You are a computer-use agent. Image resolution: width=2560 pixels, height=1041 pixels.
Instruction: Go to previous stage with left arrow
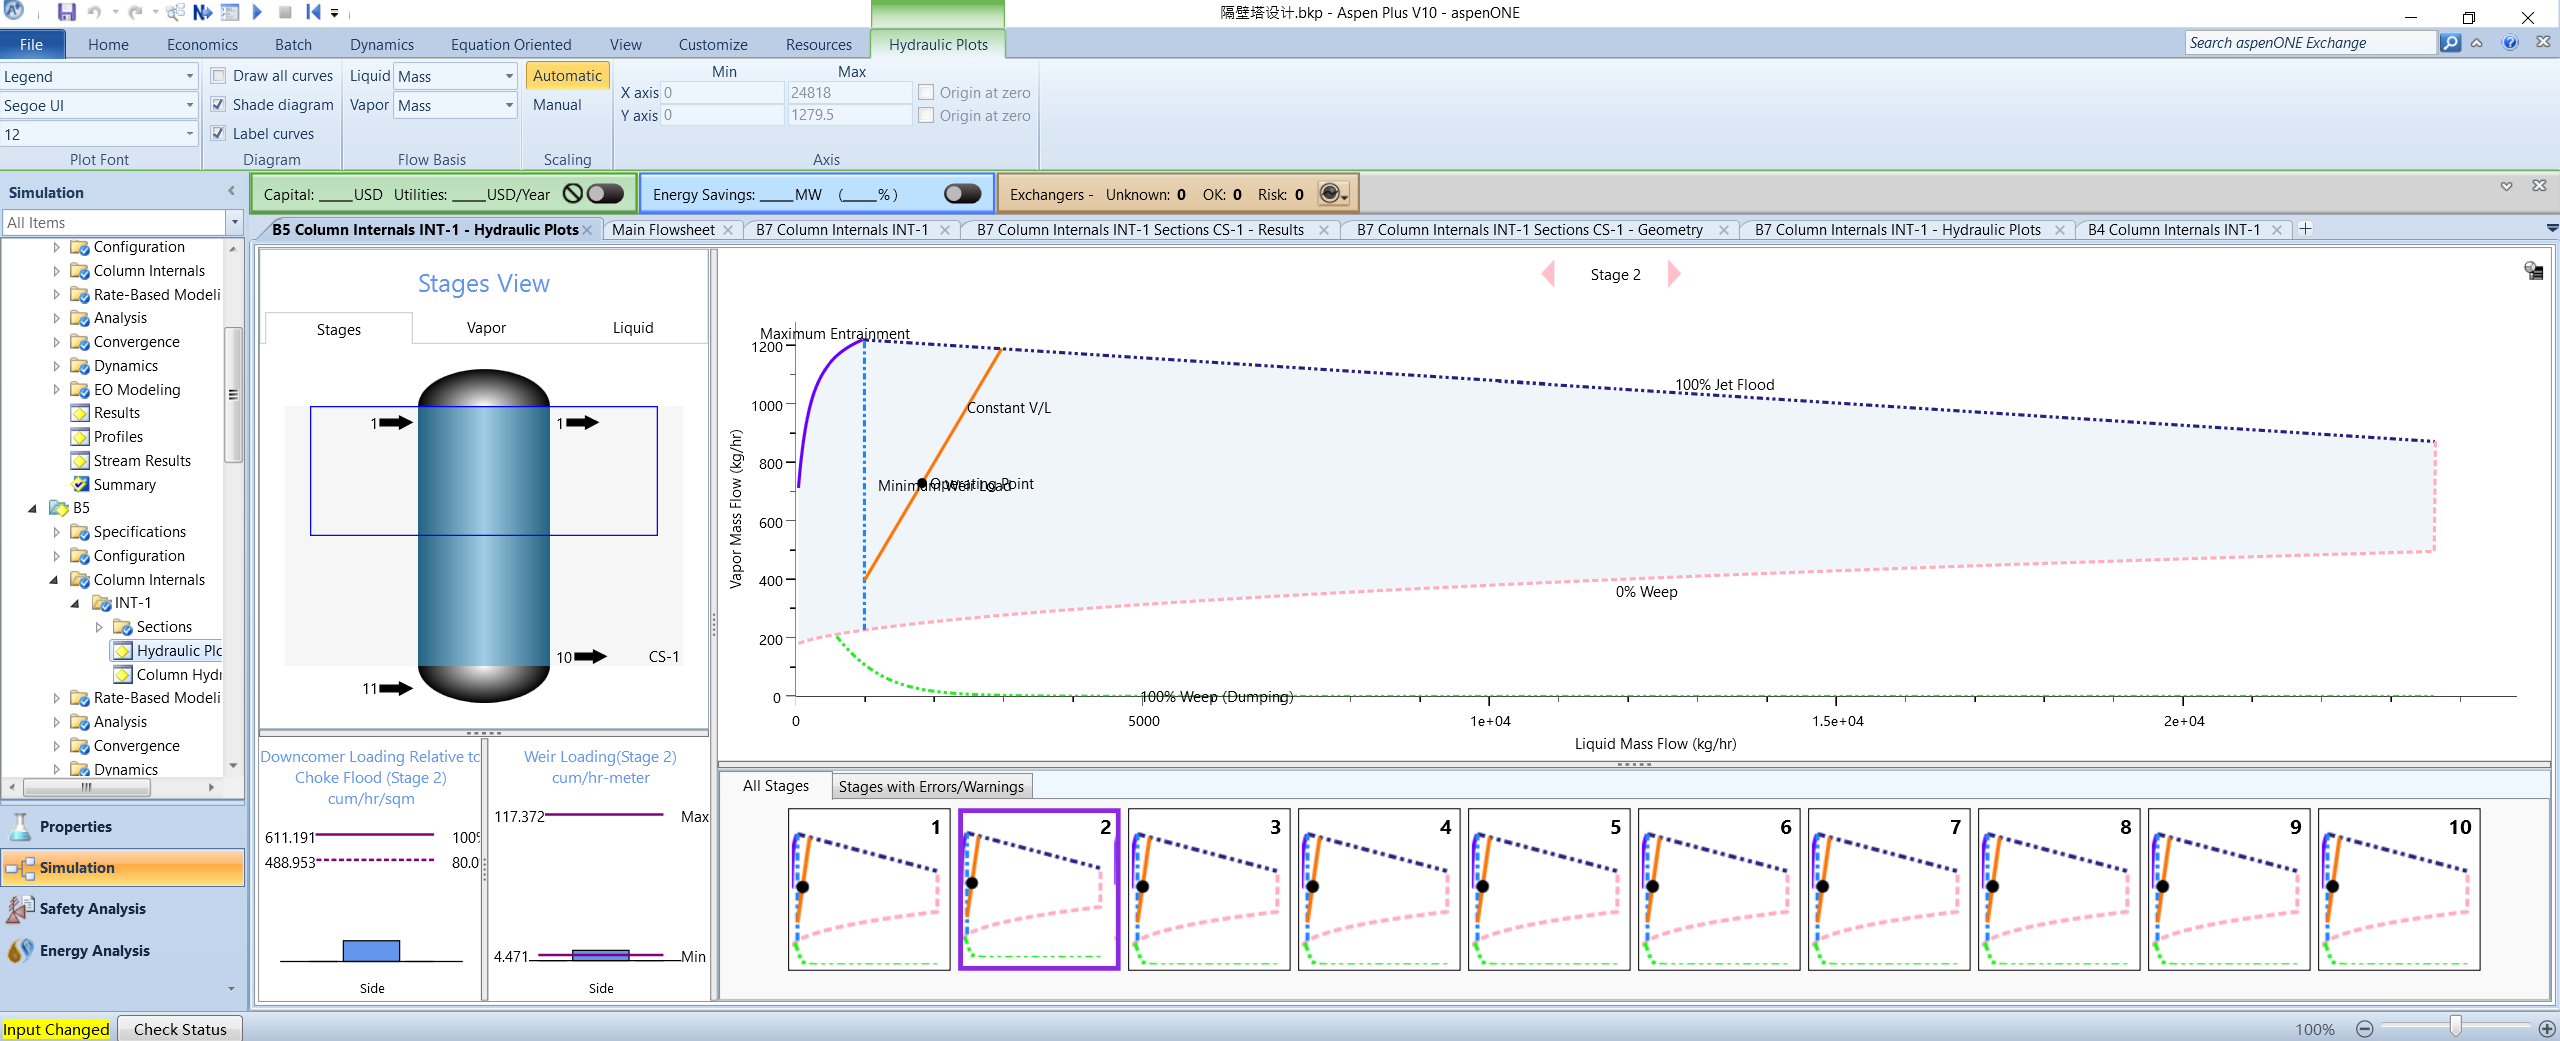(x=1548, y=274)
